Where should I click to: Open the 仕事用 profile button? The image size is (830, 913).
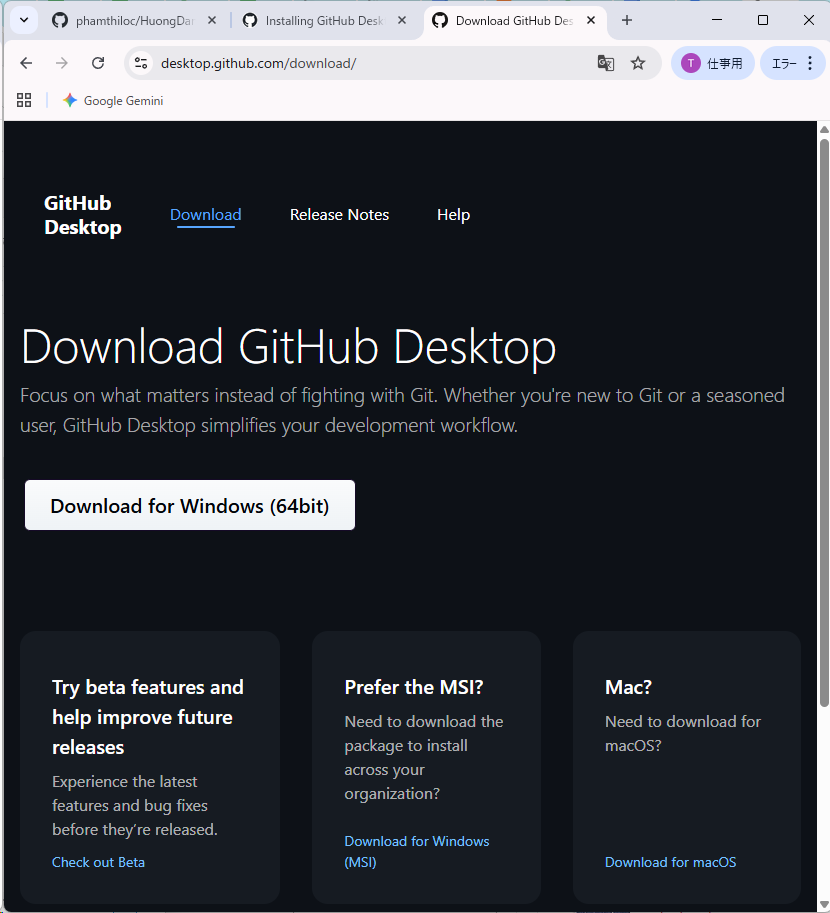[713, 63]
